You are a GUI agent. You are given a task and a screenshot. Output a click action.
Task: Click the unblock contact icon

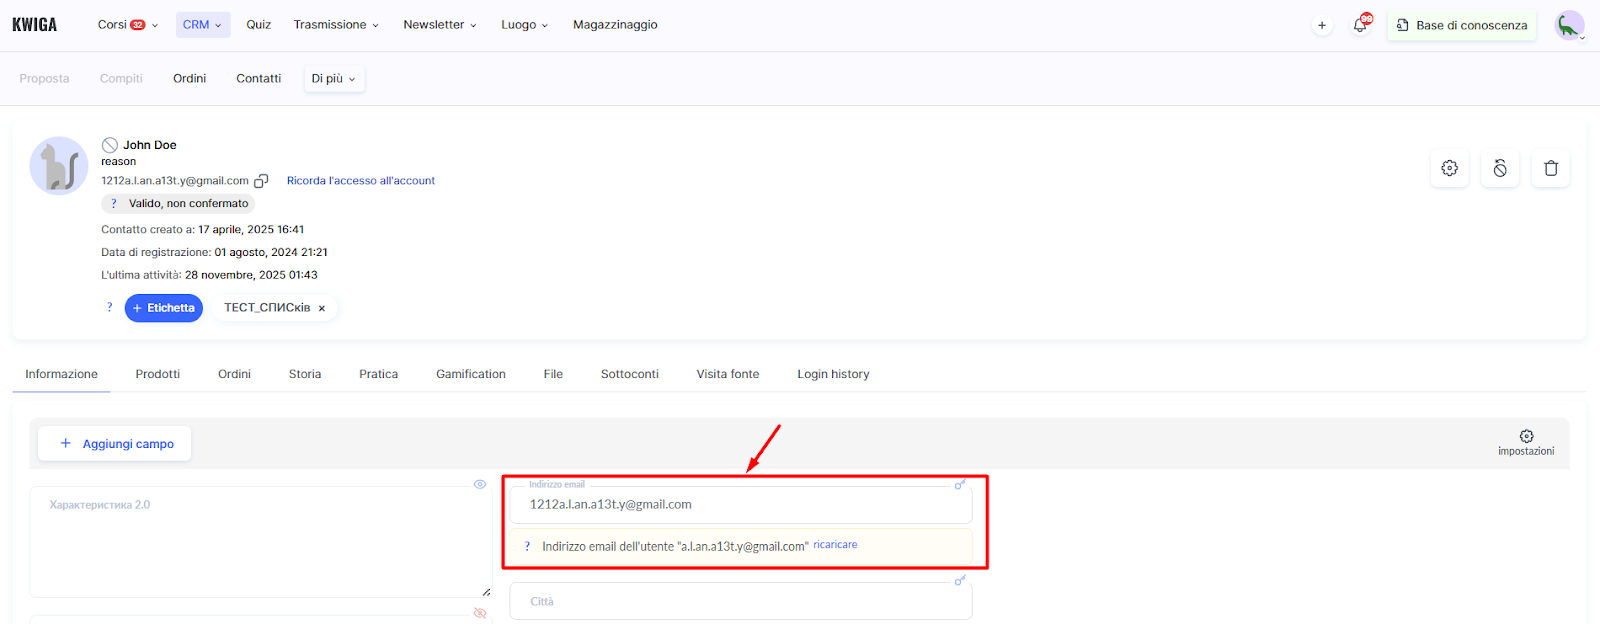tap(1500, 168)
